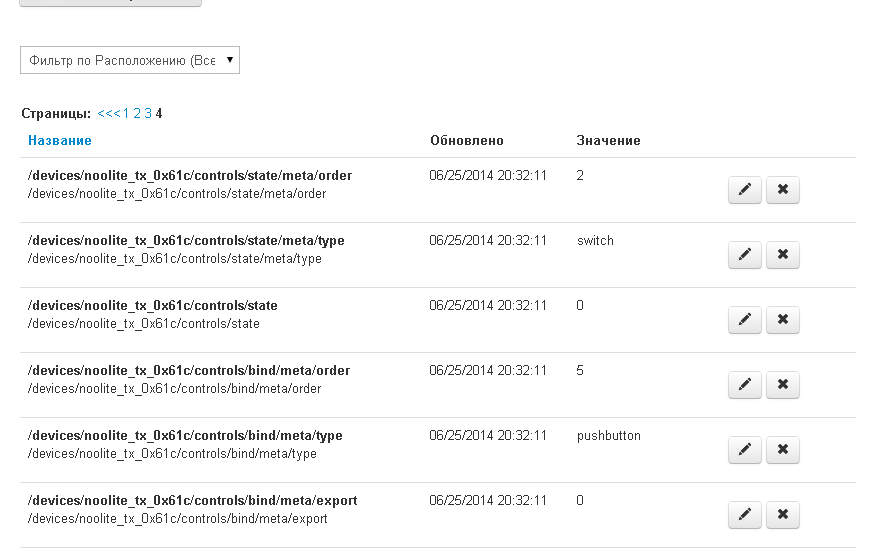Screen dimensions: 869x558
Task: Delete the state/meta/type switch entry
Action: [782, 255]
